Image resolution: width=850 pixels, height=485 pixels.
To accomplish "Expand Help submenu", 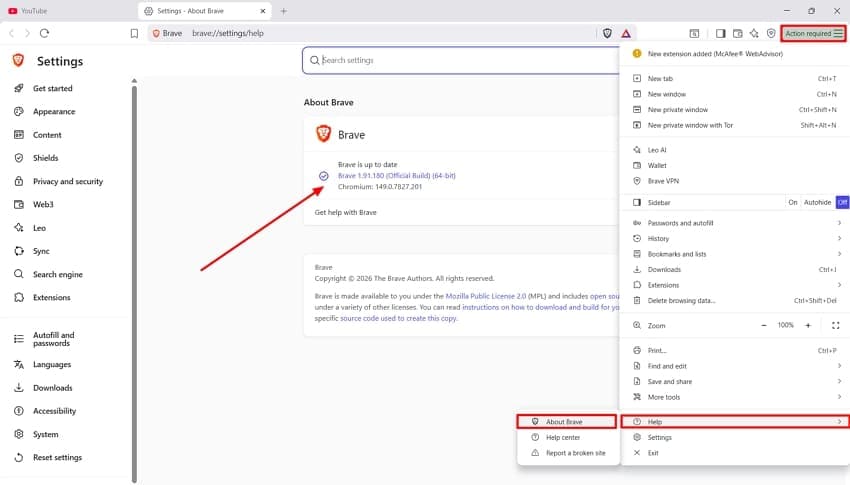I will (735, 422).
